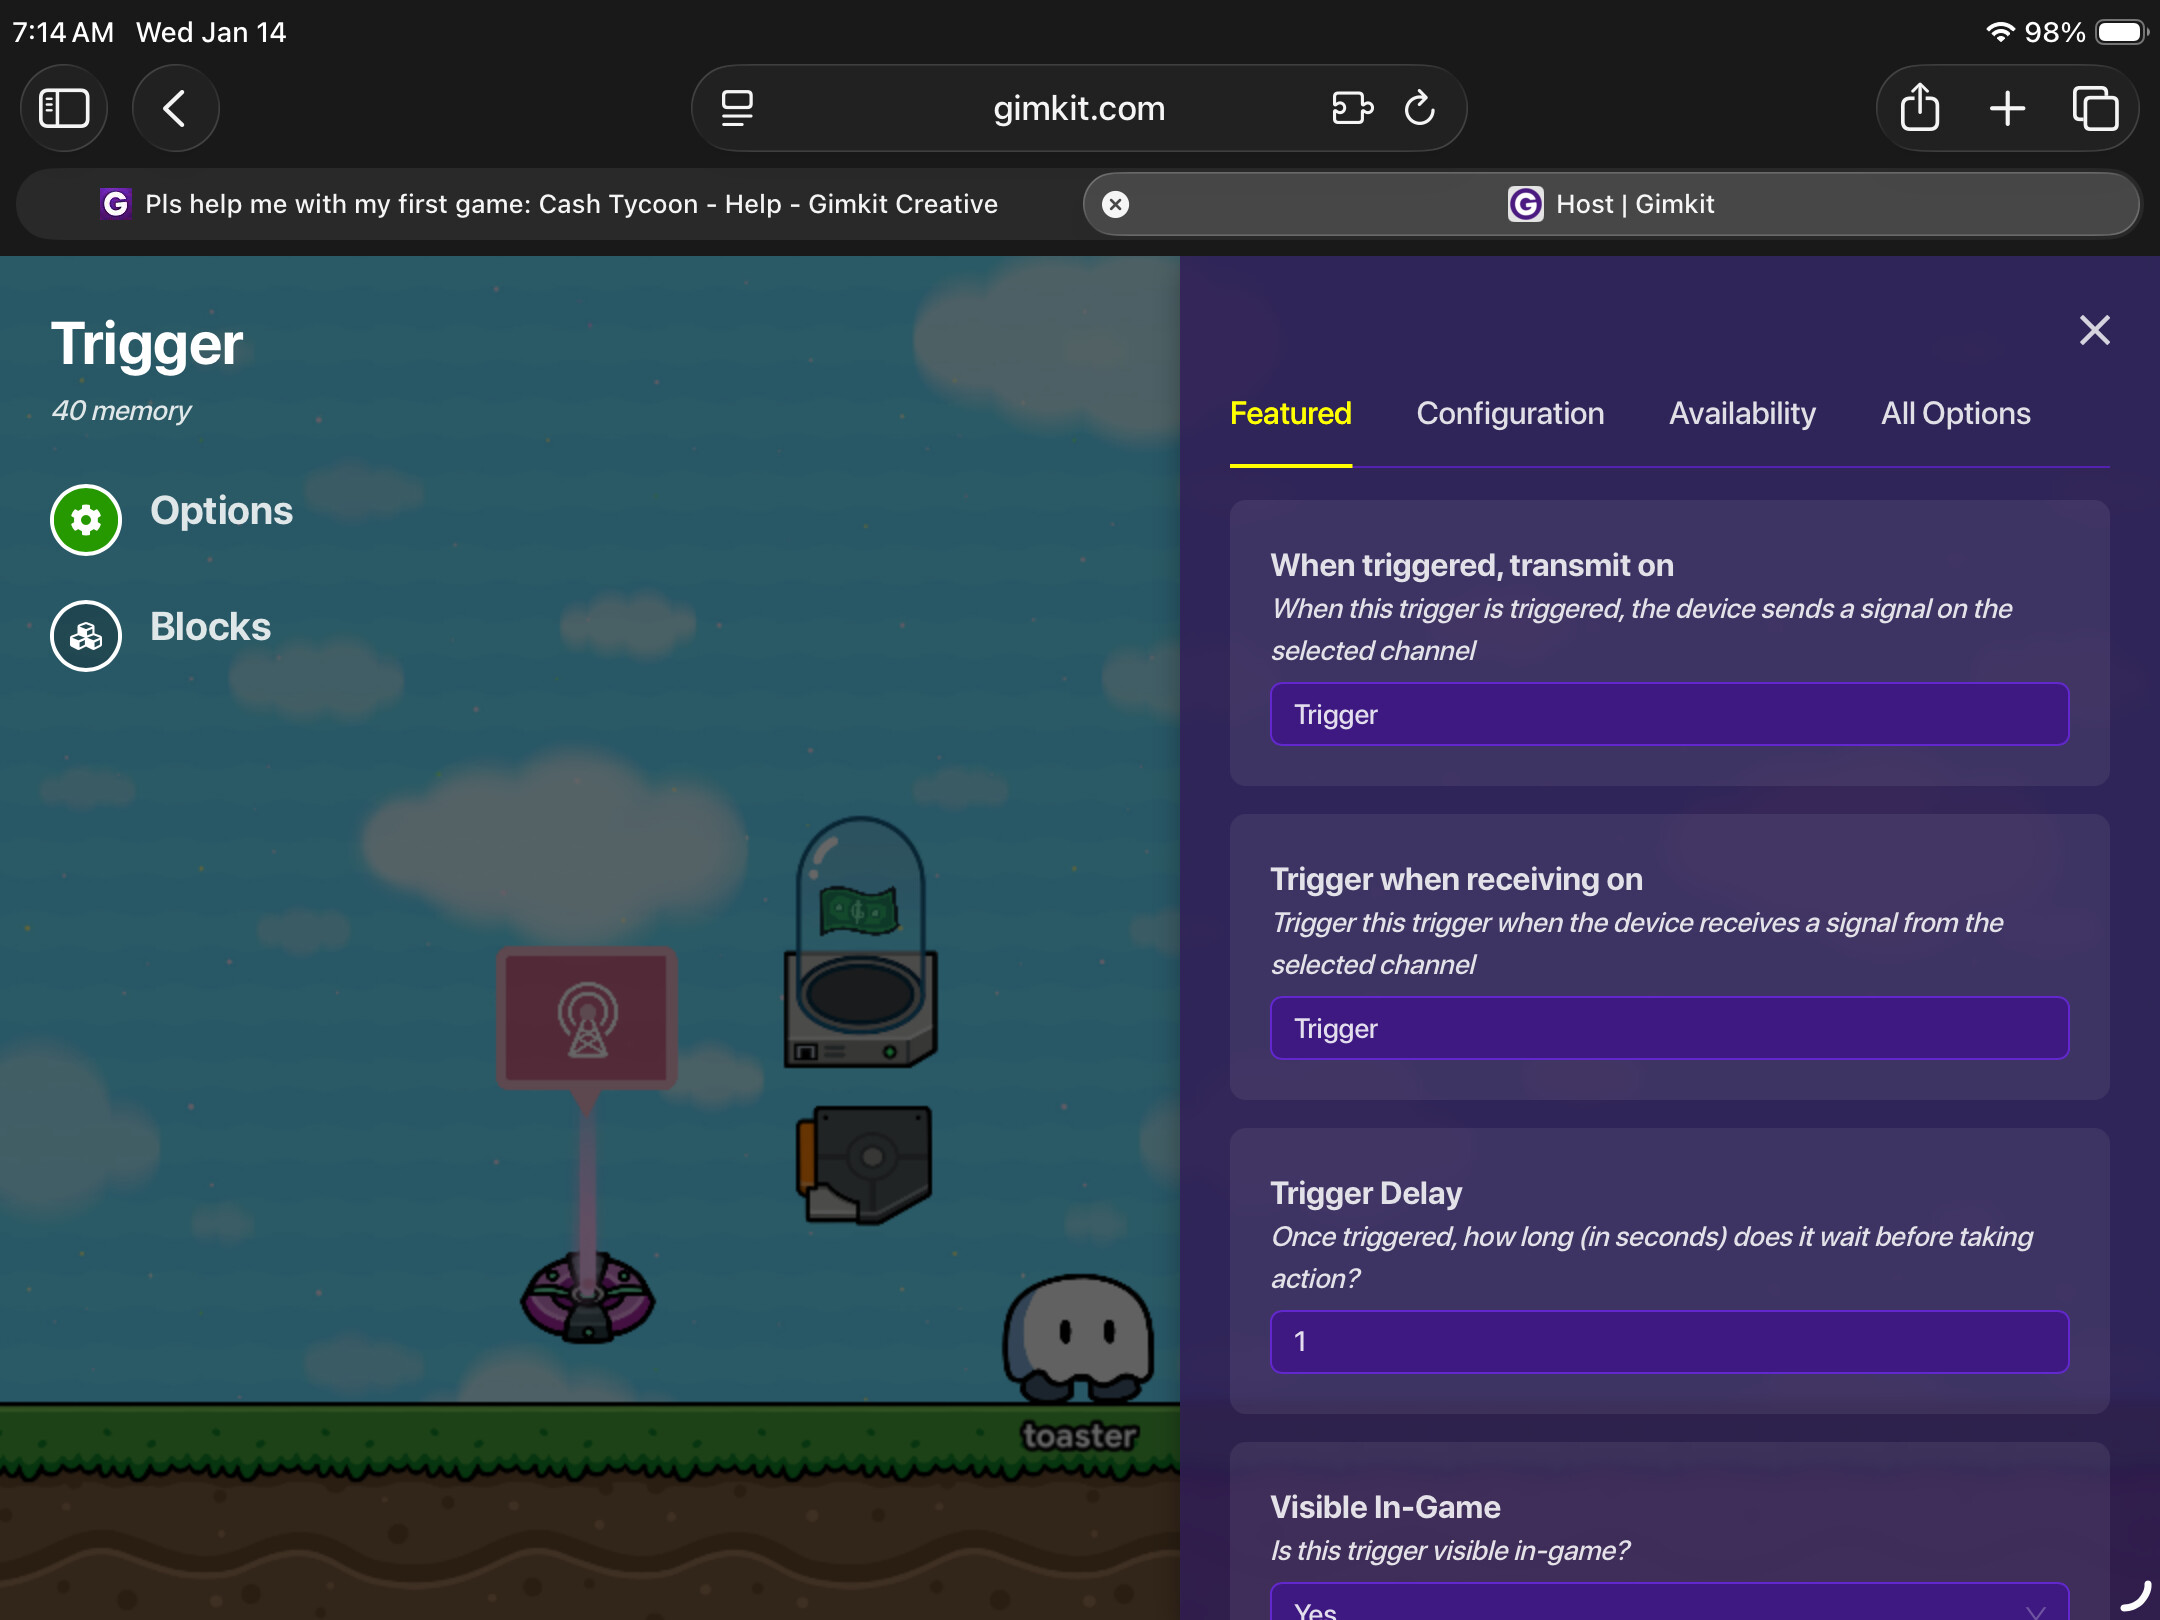The height and width of the screenshot is (1620, 2160).
Task: Click the green Options gear icon
Action: [86, 519]
